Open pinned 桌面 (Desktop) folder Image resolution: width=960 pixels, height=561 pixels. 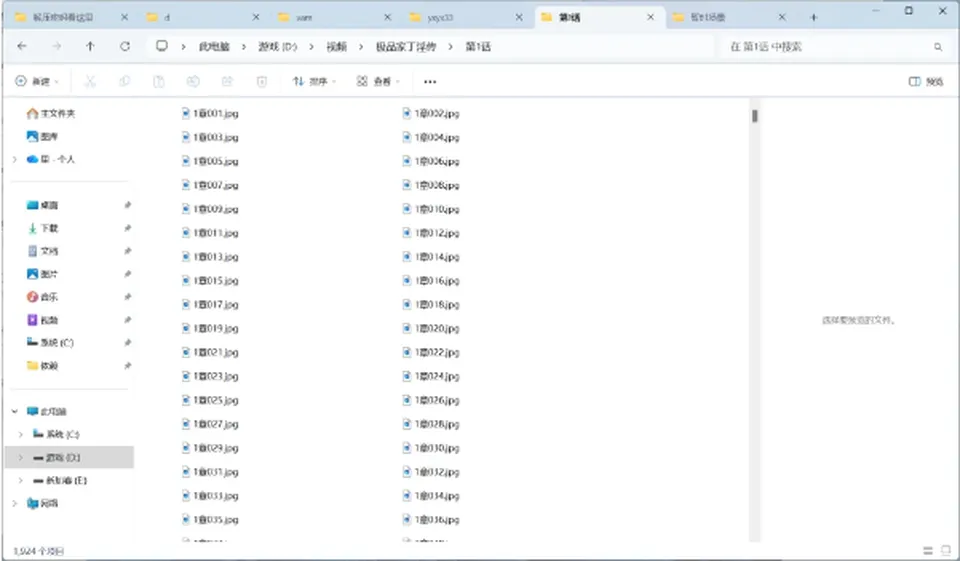point(42,205)
